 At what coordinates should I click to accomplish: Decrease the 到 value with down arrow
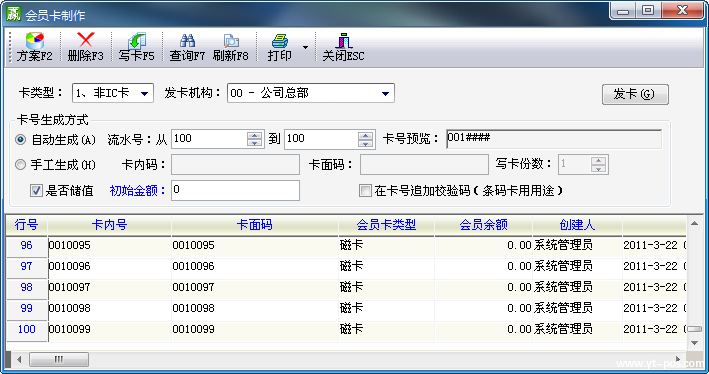tap(365, 143)
